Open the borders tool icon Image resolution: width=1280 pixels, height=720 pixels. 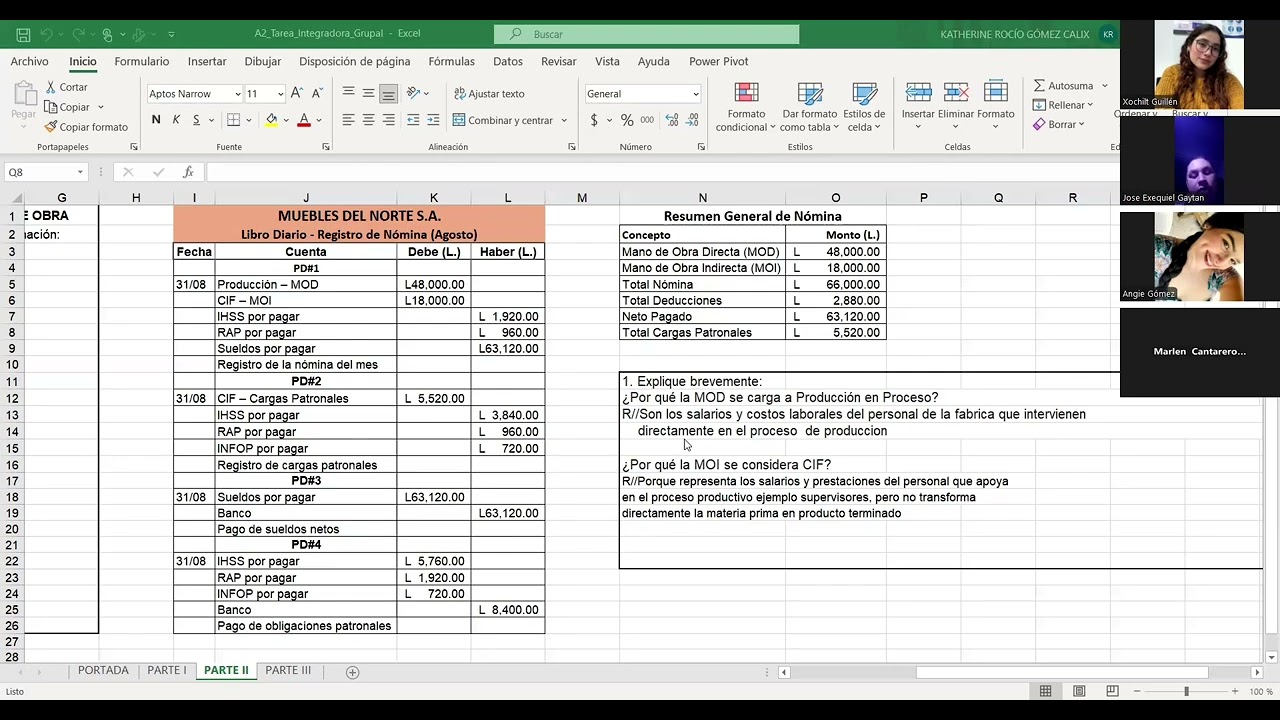[x=233, y=120]
